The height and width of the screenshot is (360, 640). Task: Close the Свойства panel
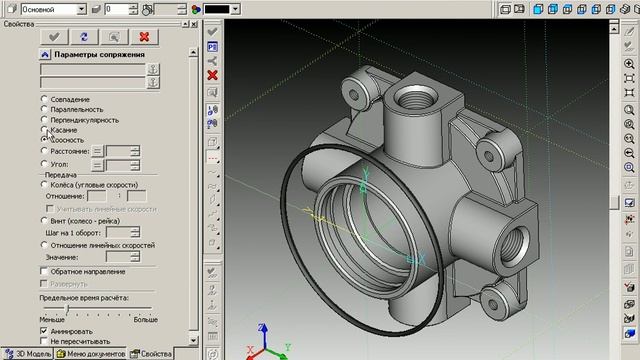pos(194,24)
